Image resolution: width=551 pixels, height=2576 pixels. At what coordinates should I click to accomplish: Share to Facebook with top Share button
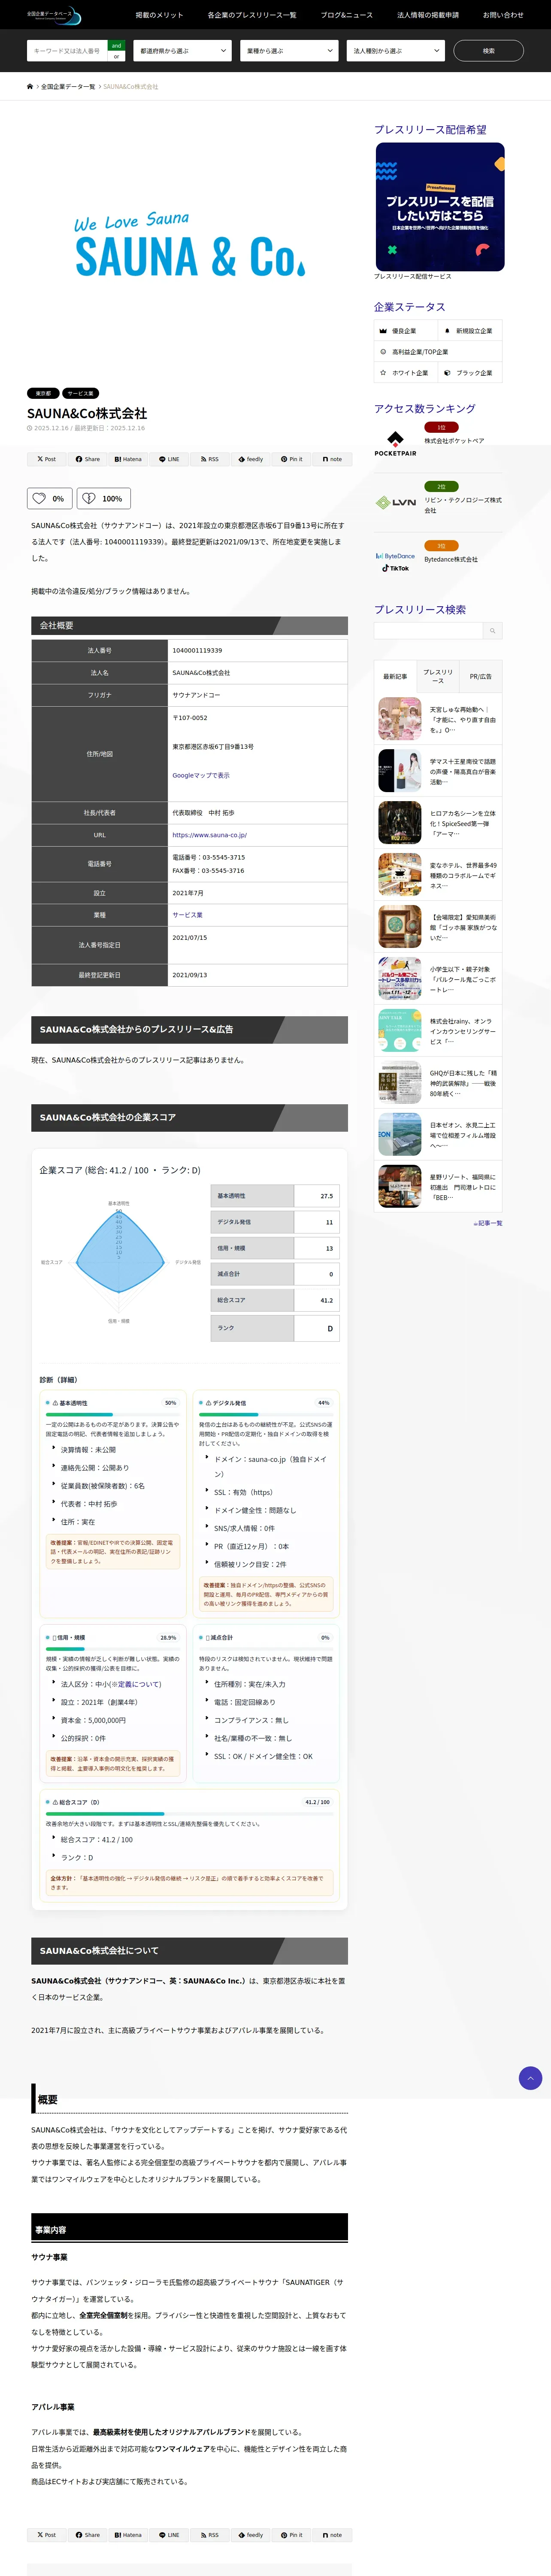(x=87, y=459)
